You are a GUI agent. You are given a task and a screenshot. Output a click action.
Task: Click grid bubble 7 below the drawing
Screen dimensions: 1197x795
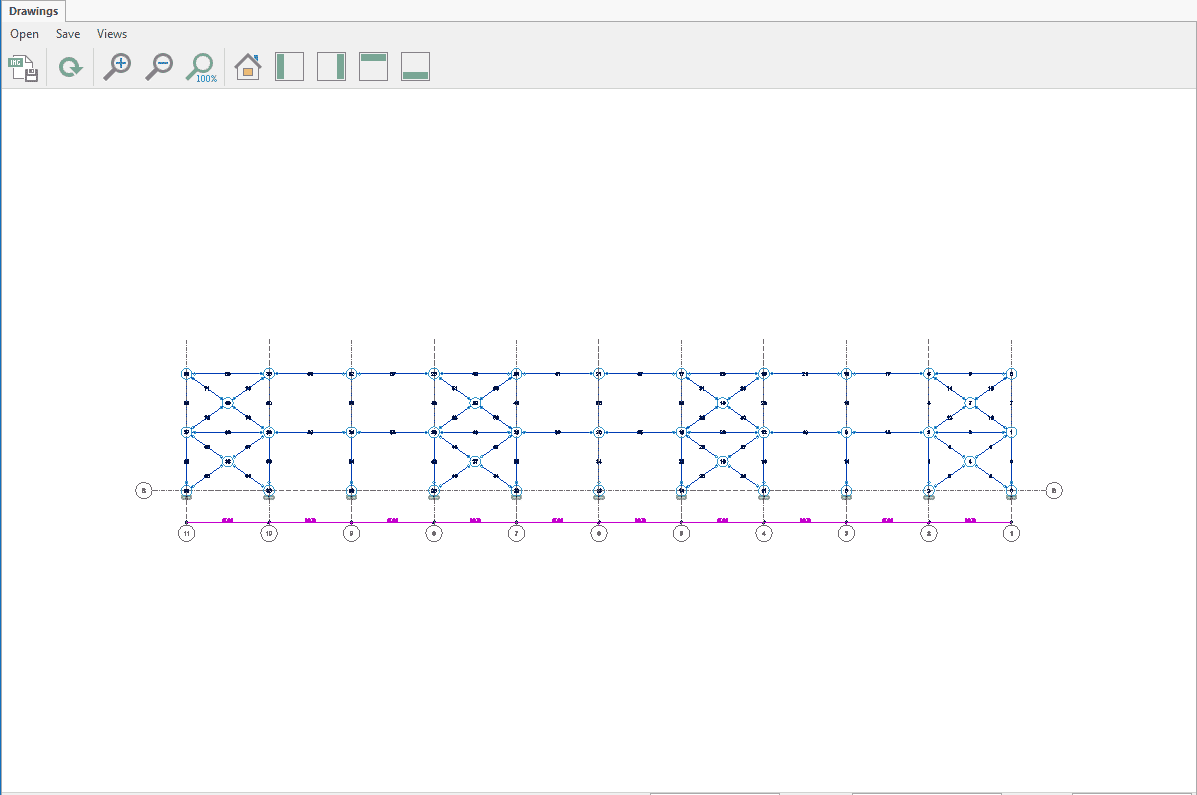516,534
